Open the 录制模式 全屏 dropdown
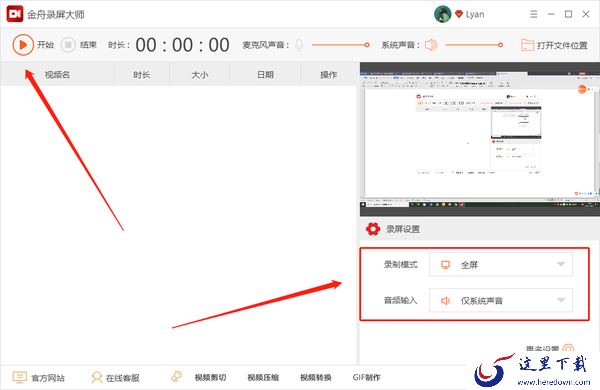 [x=501, y=264]
